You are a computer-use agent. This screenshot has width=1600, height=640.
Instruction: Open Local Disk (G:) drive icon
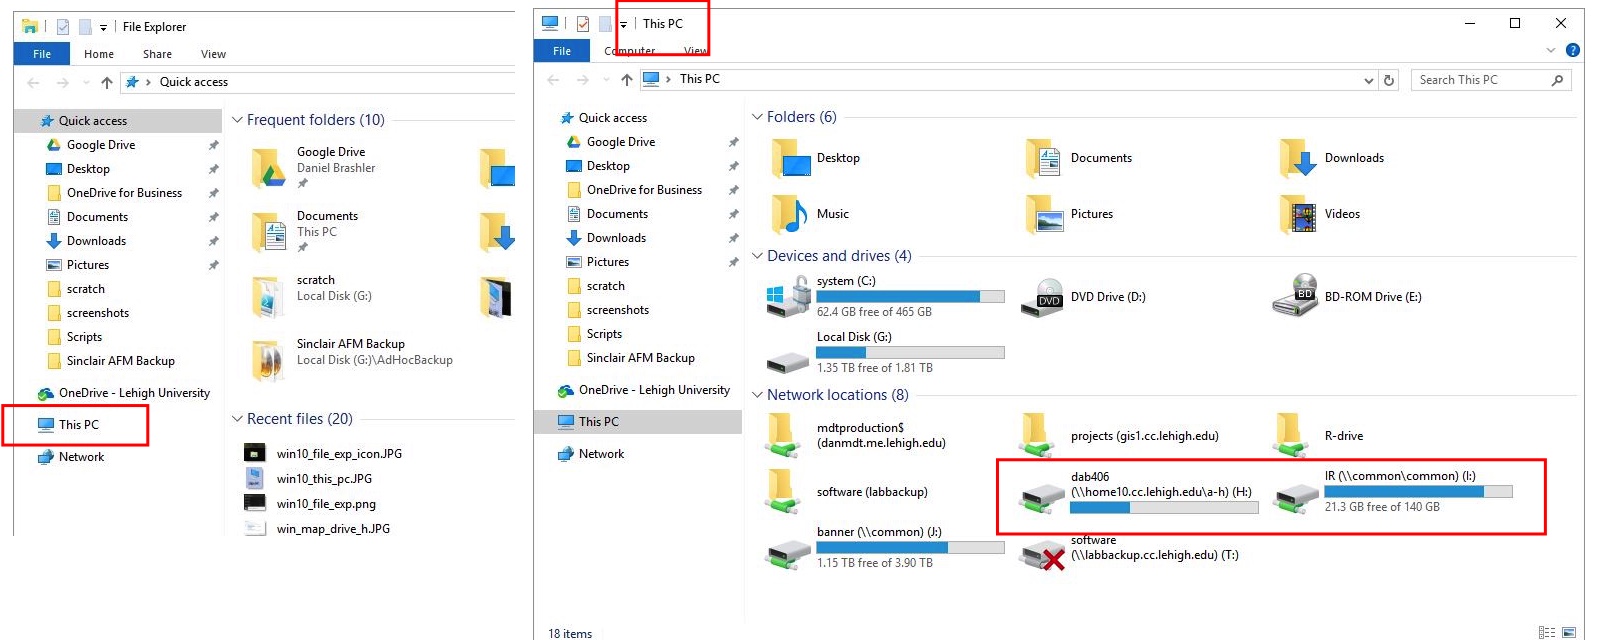pos(788,361)
